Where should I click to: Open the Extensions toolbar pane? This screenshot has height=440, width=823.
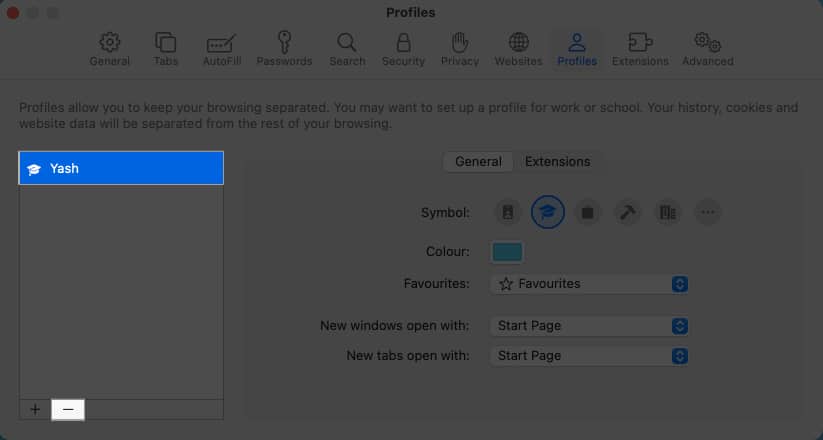[640, 50]
